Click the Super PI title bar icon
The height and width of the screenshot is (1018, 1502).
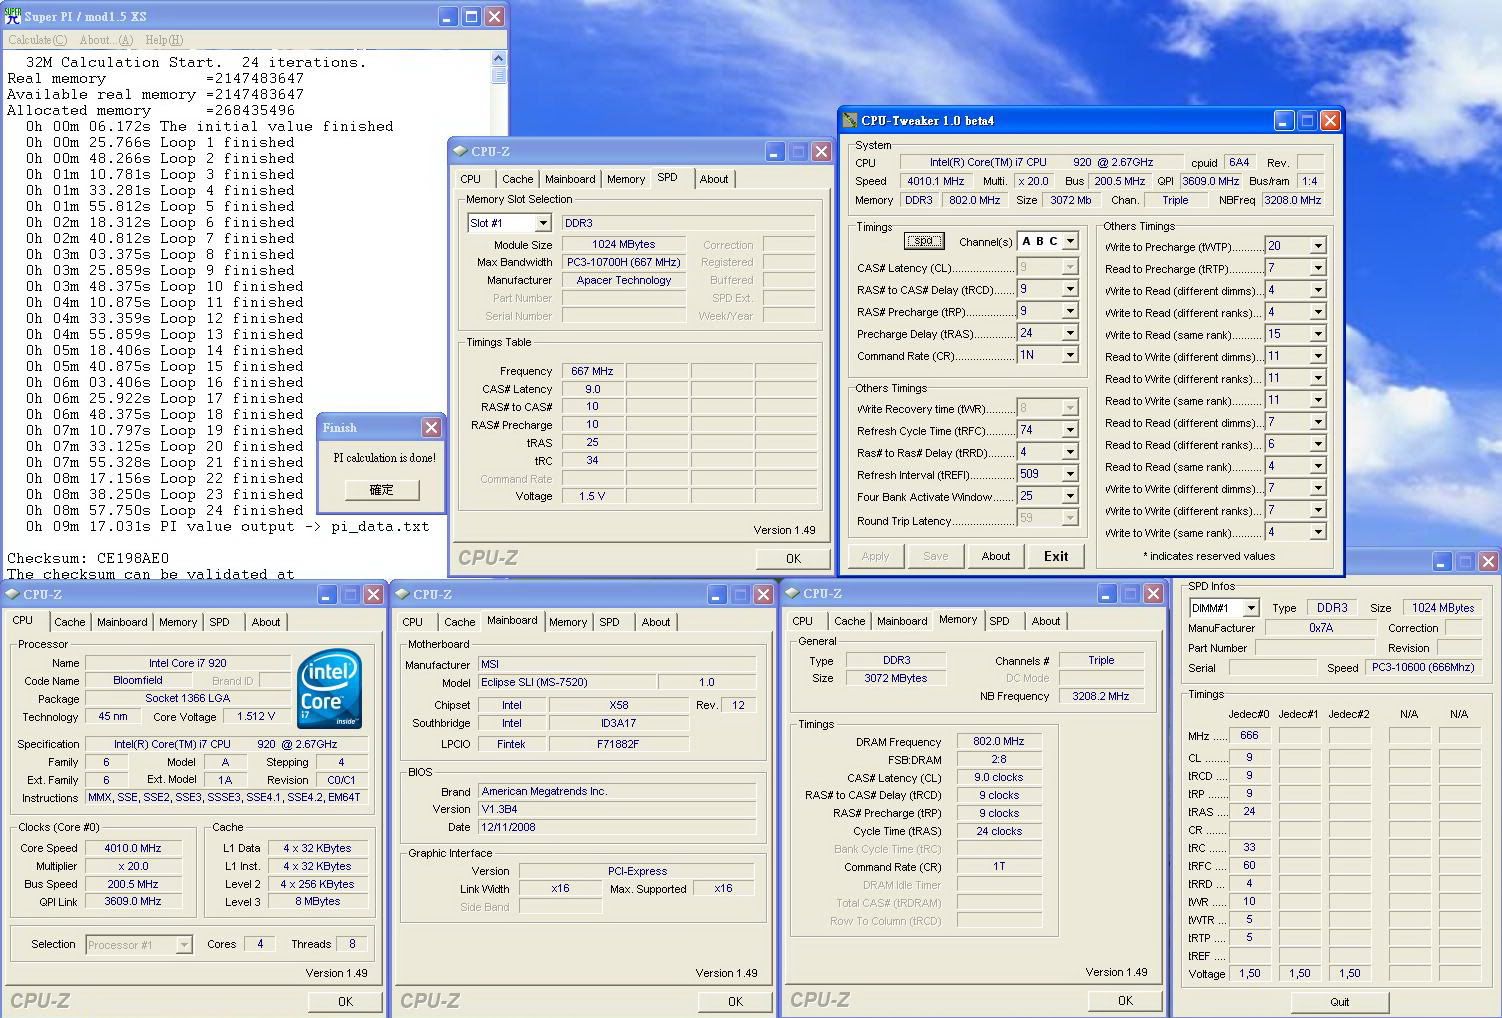point(13,16)
